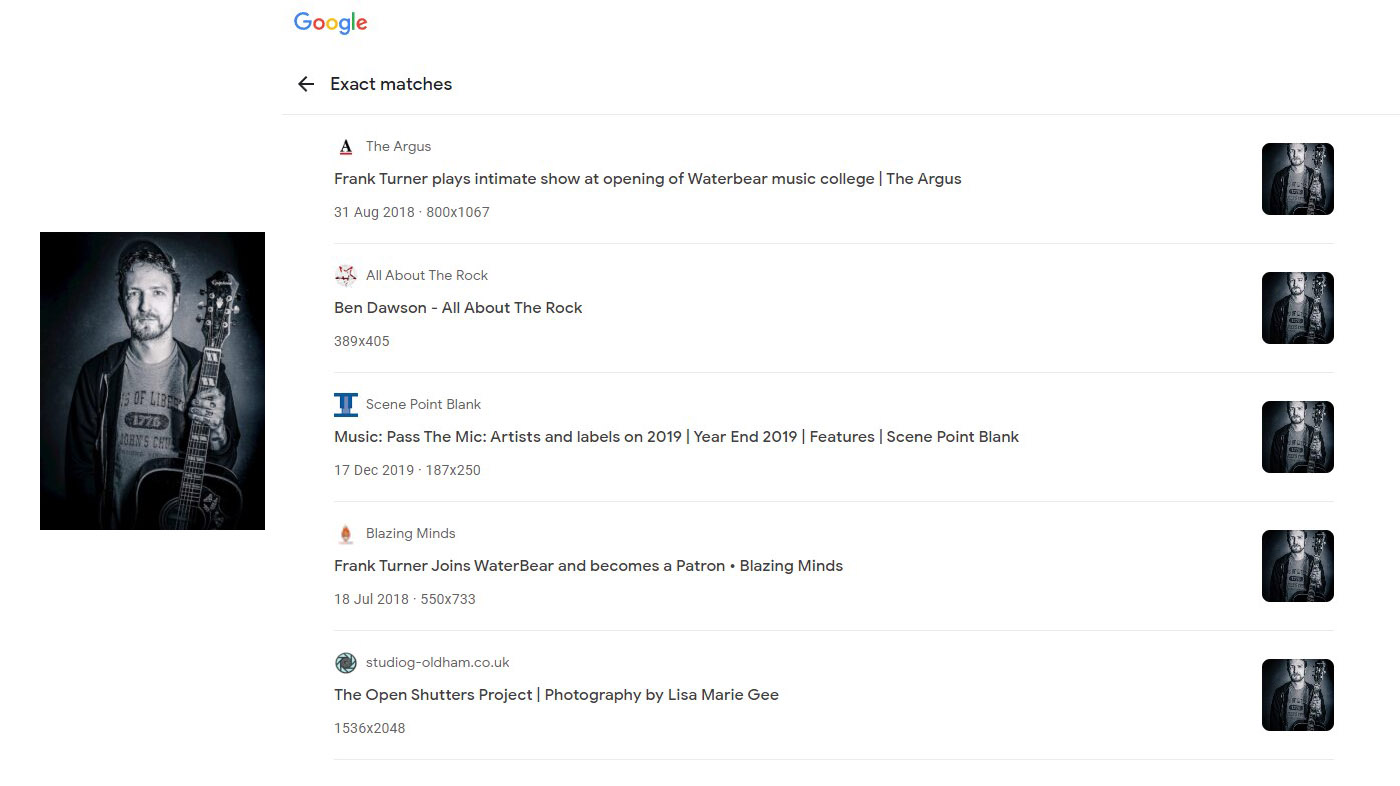Open the Pass The Mic 2019 feature link
Screen dimensions: 1400x786
[676, 437]
